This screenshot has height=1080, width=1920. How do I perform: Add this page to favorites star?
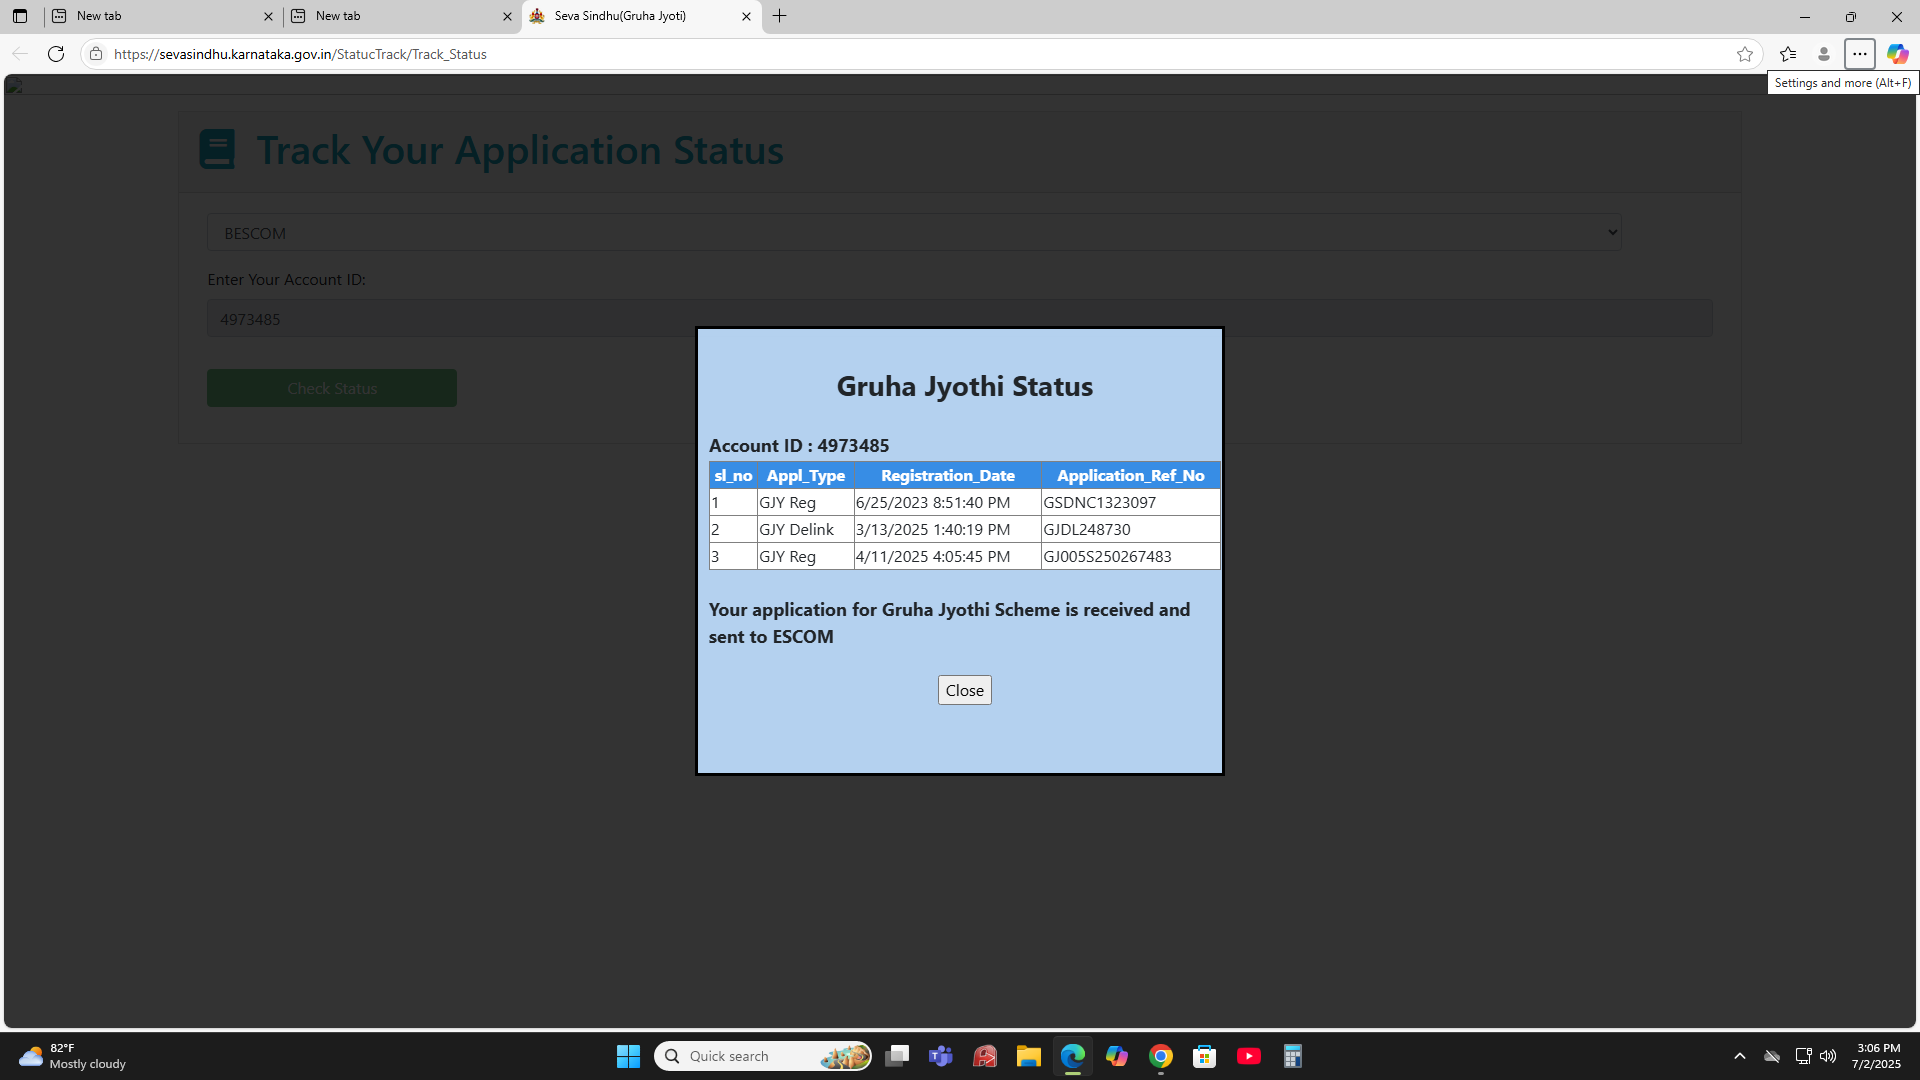point(1745,54)
